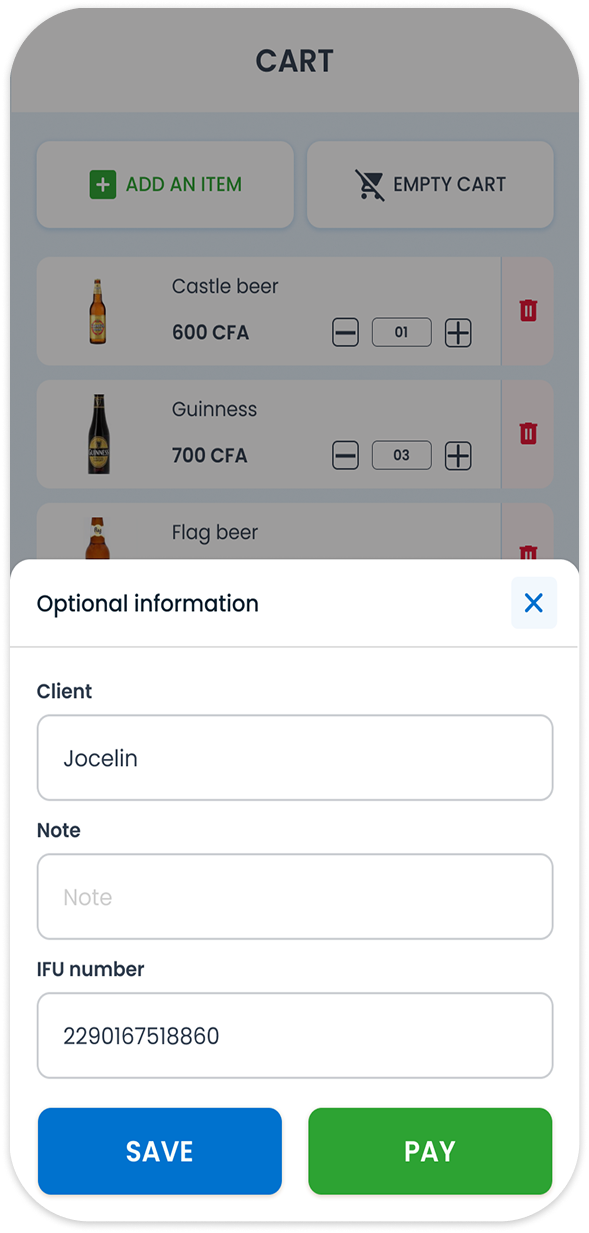Screen dimensions: 589x1233
Task: Click the Guinness quantity box showing 03
Action: tap(402, 456)
